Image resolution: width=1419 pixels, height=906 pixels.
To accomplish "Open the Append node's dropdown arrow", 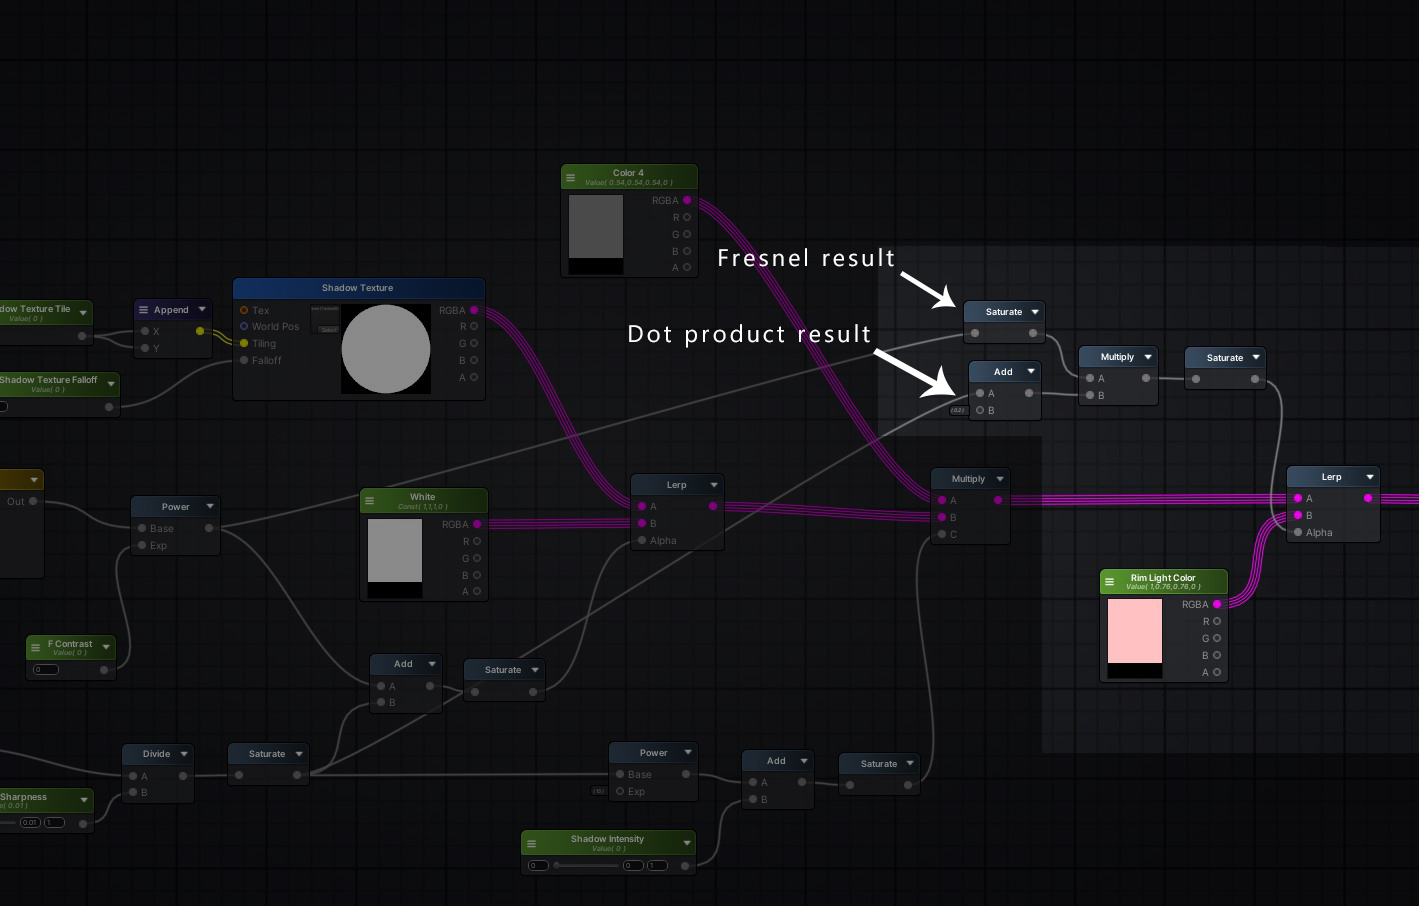I will [202, 310].
